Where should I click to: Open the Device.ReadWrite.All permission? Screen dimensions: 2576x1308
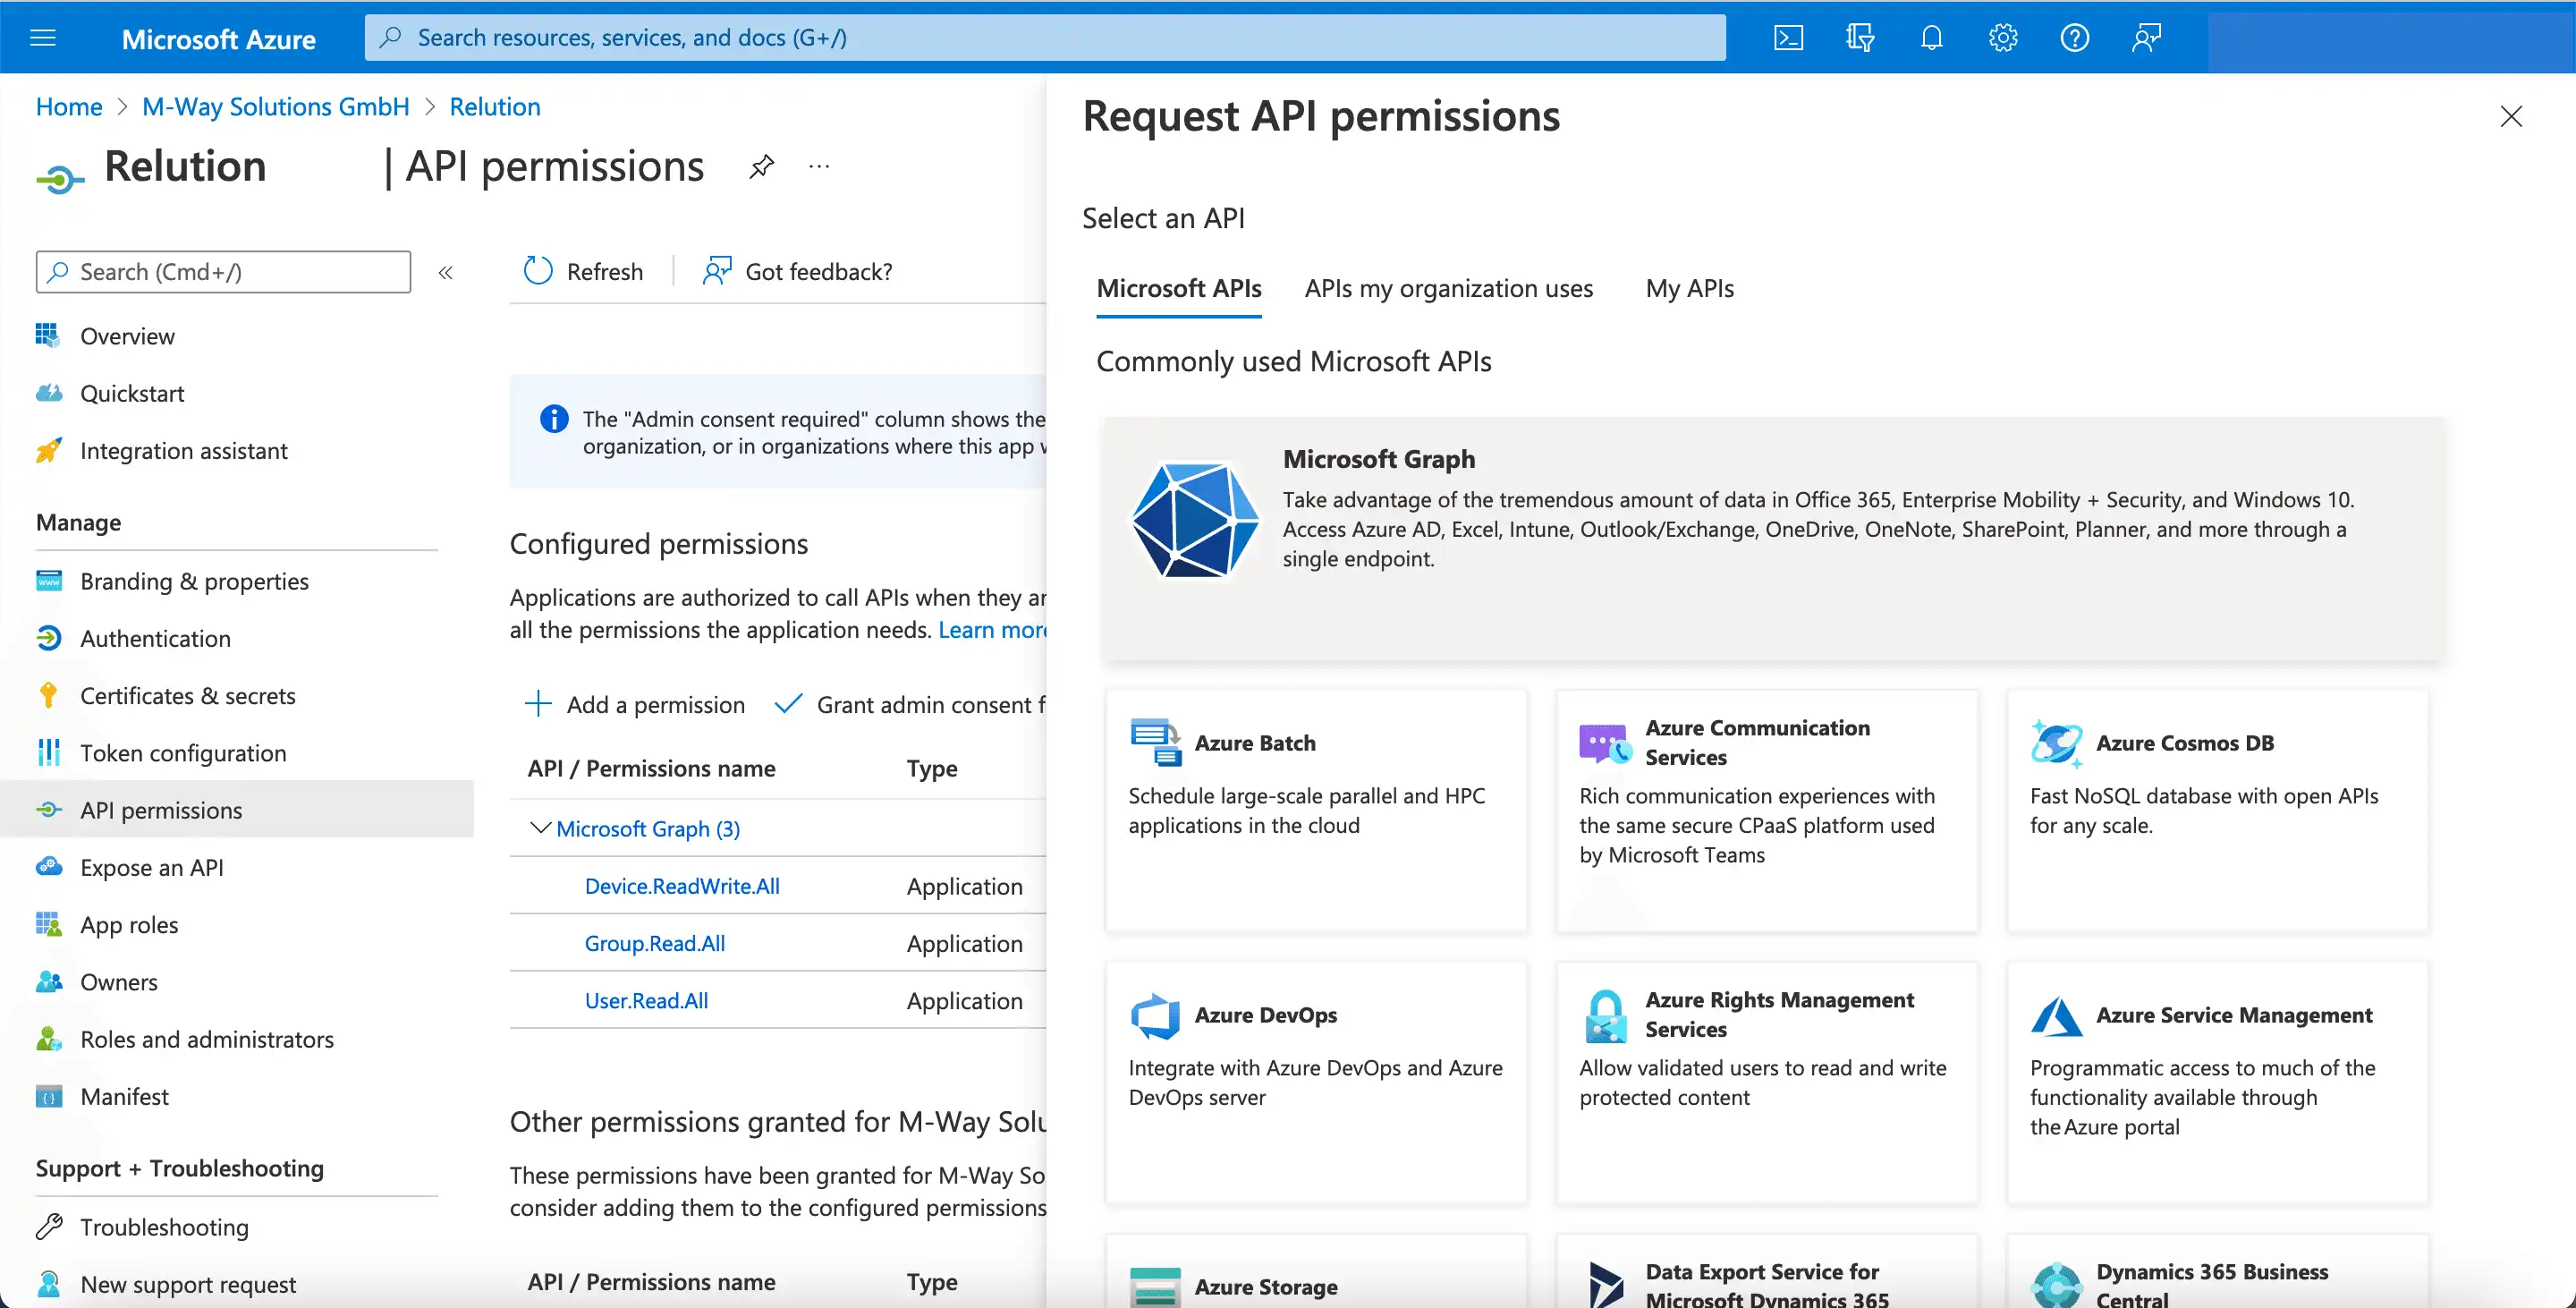(682, 885)
